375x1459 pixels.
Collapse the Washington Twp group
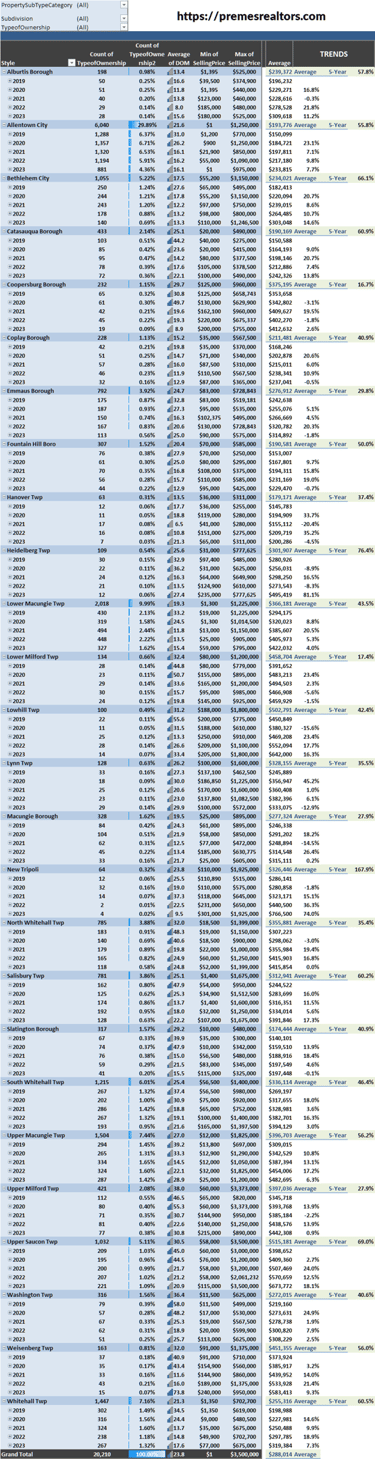(x=3, y=1294)
